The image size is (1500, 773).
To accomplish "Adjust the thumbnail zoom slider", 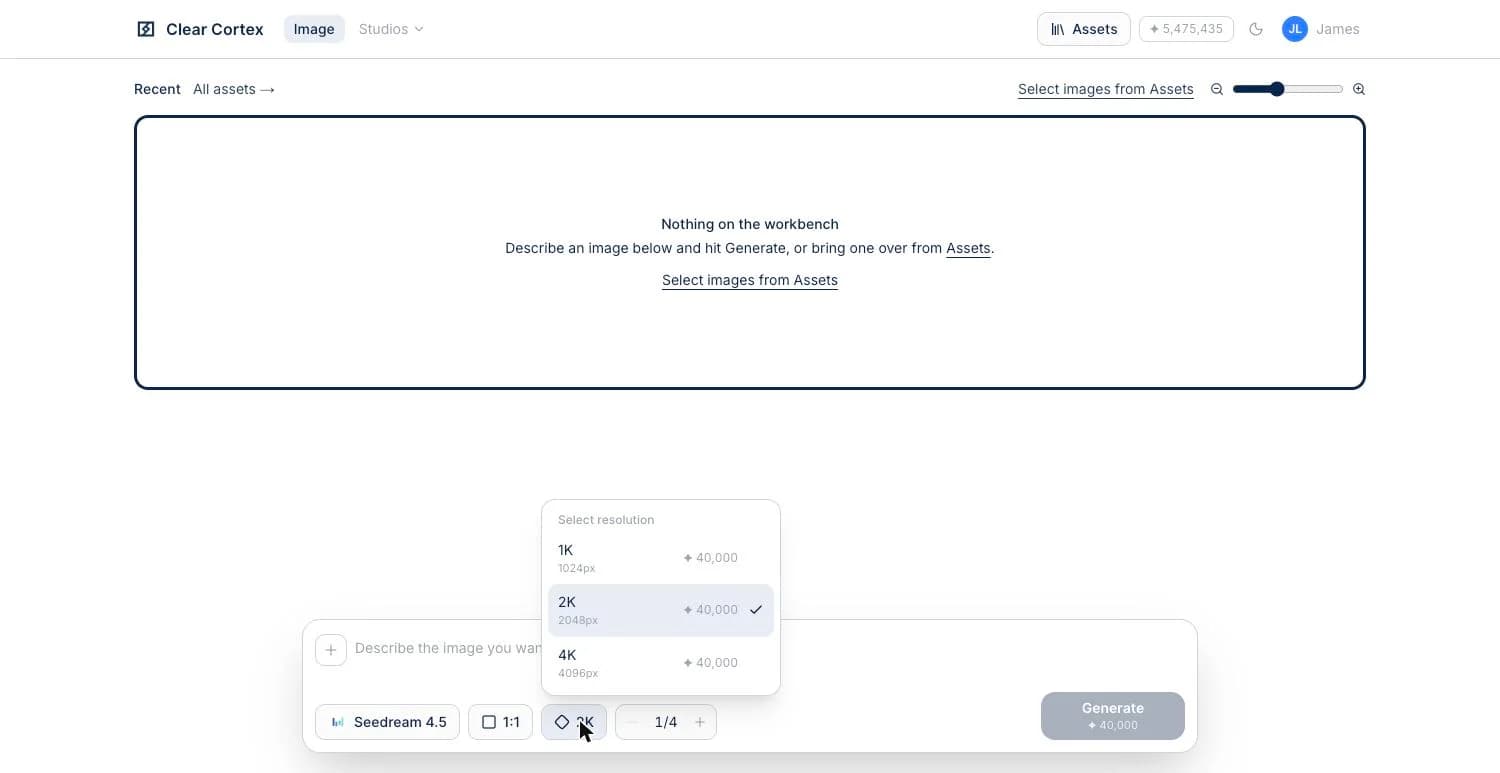I will pos(1288,89).
